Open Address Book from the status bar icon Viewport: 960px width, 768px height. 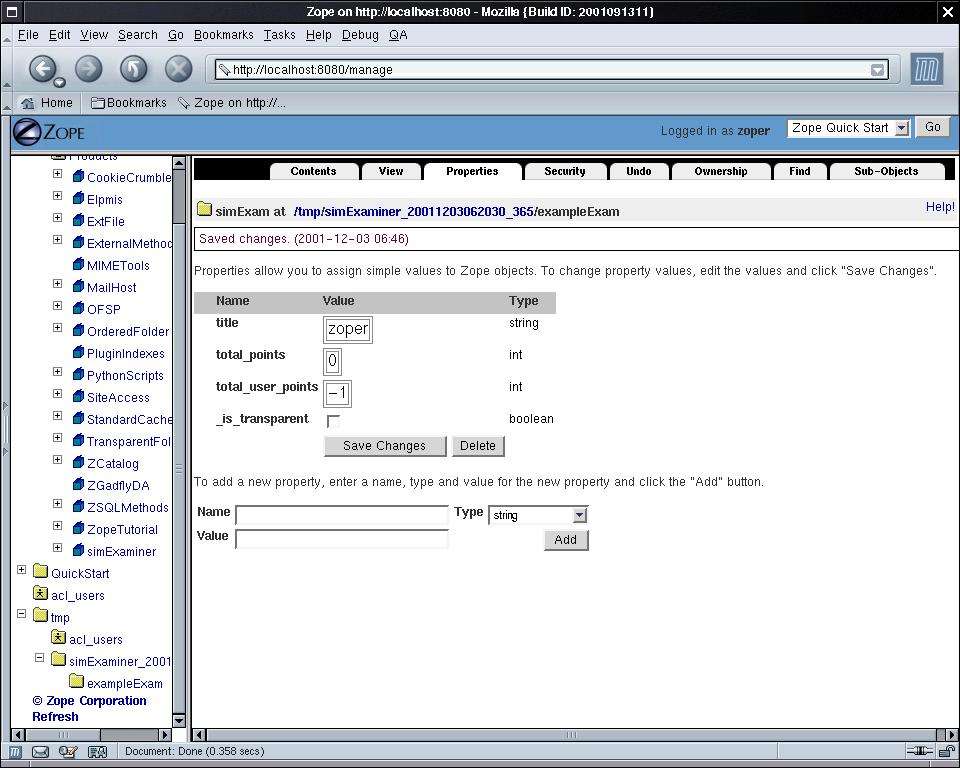coord(97,751)
